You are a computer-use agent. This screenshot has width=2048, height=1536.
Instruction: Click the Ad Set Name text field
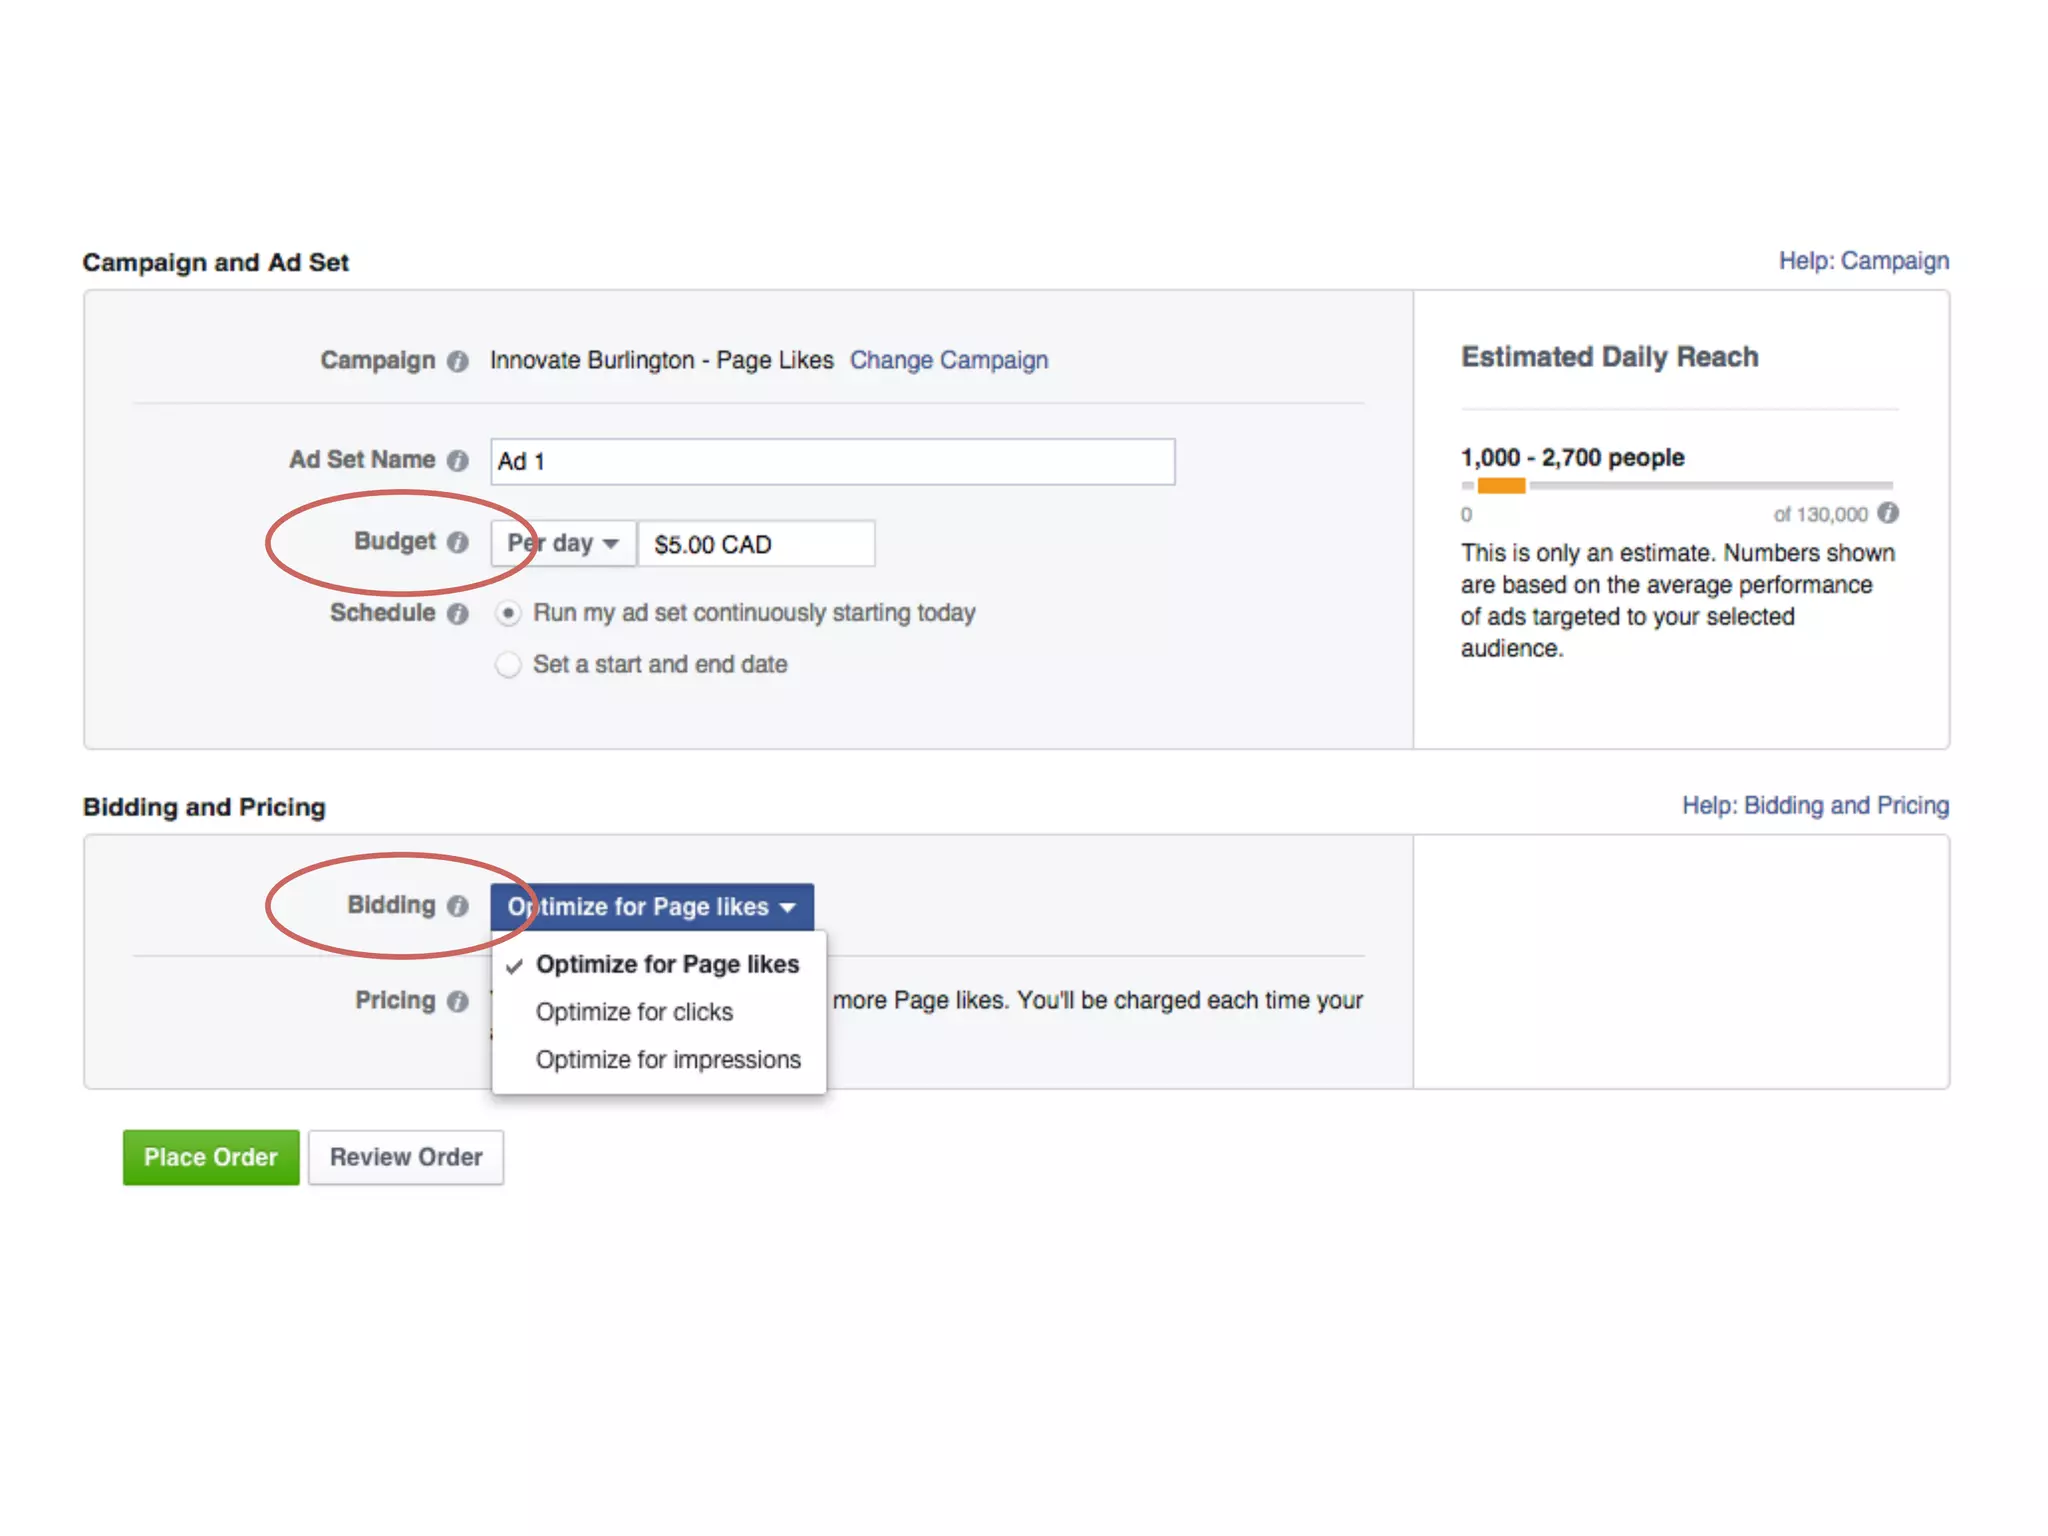(832, 462)
